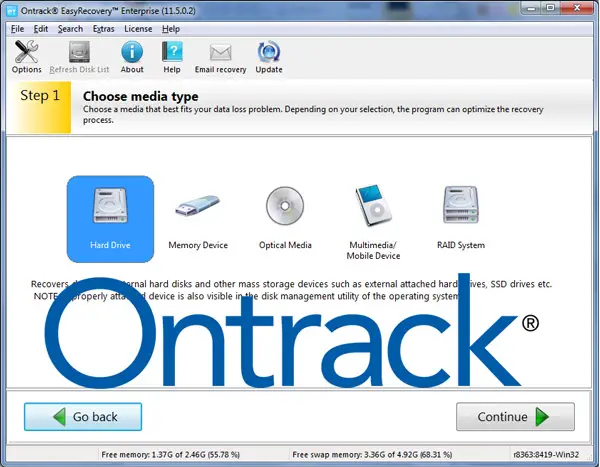Click the Choose media type heading
Viewport: 600px width, 467px height.
(x=140, y=96)
